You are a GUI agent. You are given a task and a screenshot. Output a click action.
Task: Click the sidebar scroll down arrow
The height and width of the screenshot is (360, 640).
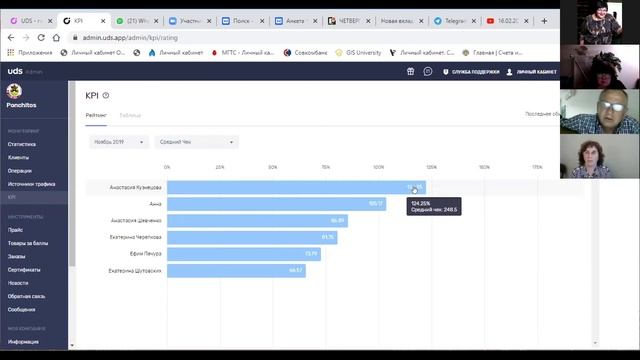pyautogui.click(x=72, y=346)
